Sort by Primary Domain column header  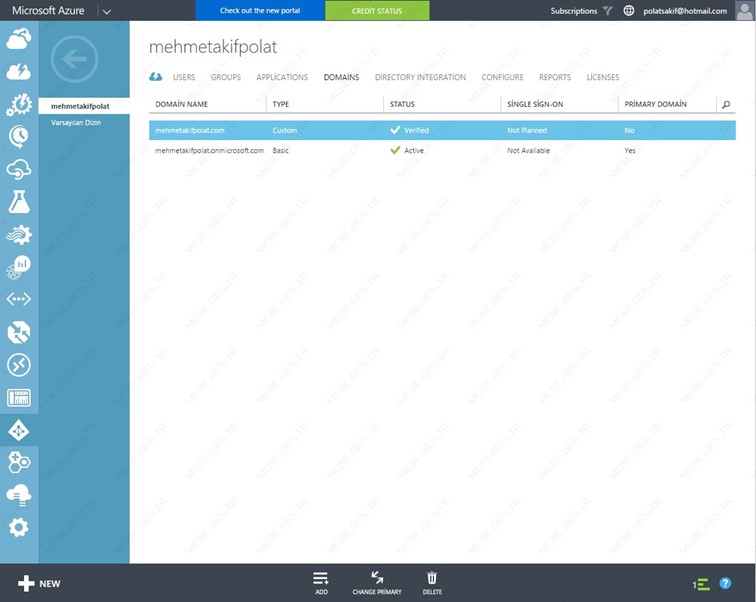pos(655,104)
